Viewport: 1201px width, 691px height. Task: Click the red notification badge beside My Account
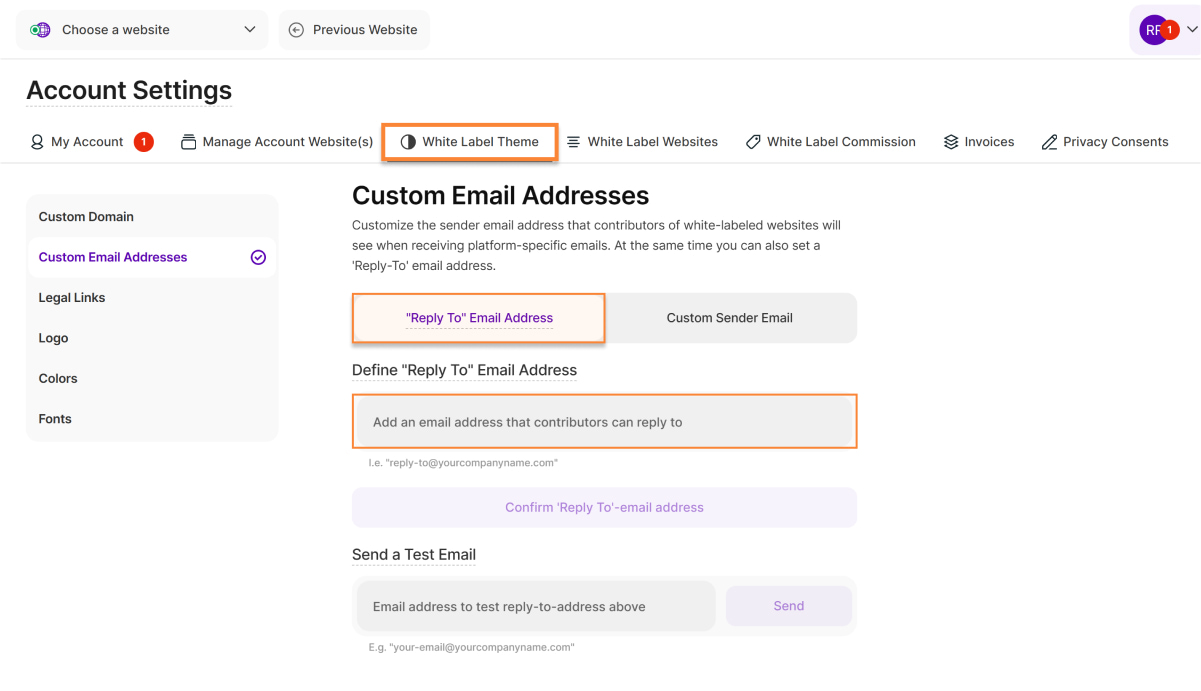[x=143, y=142]
